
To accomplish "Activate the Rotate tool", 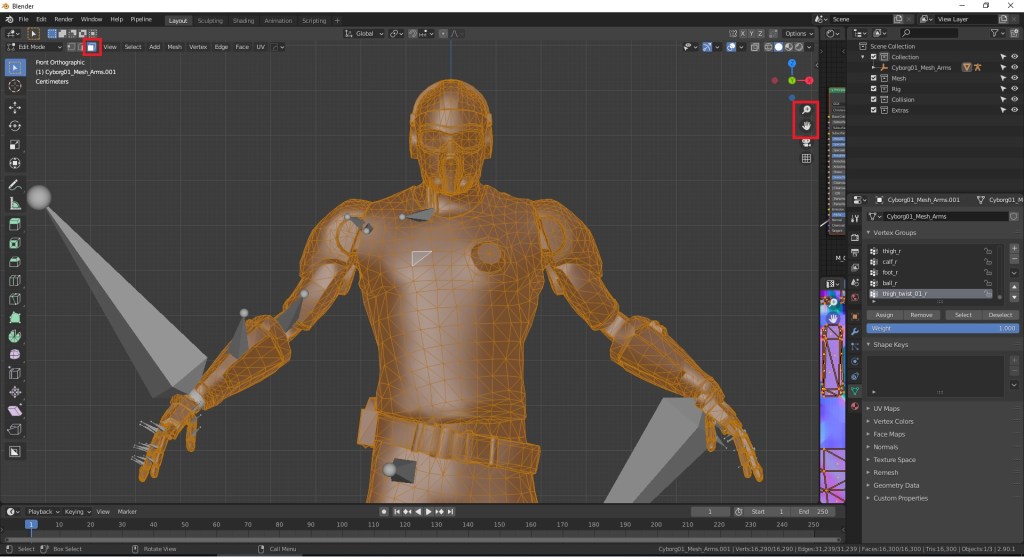I will point(15,126).
